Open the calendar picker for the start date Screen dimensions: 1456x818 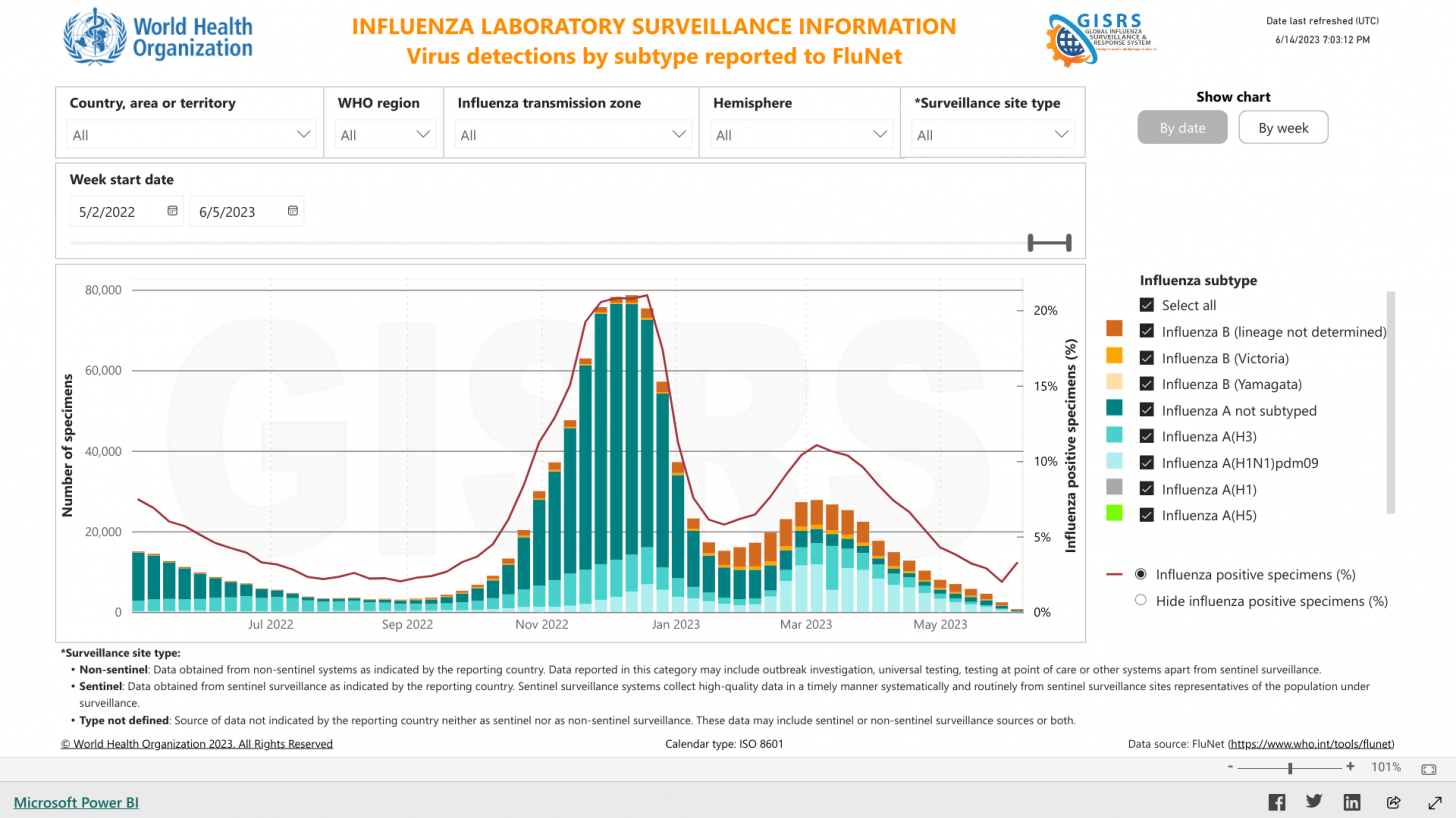click(x=172, y=210)
